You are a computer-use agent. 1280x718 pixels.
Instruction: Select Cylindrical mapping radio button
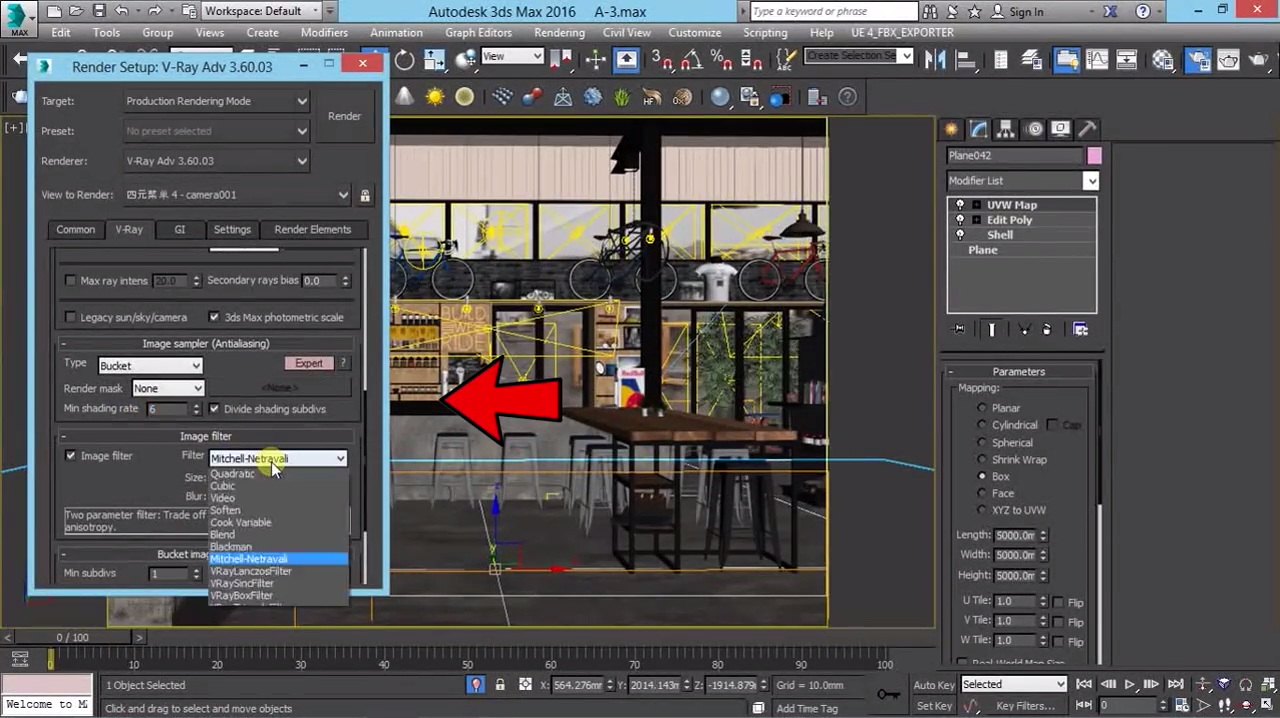(x=982, y=425)
